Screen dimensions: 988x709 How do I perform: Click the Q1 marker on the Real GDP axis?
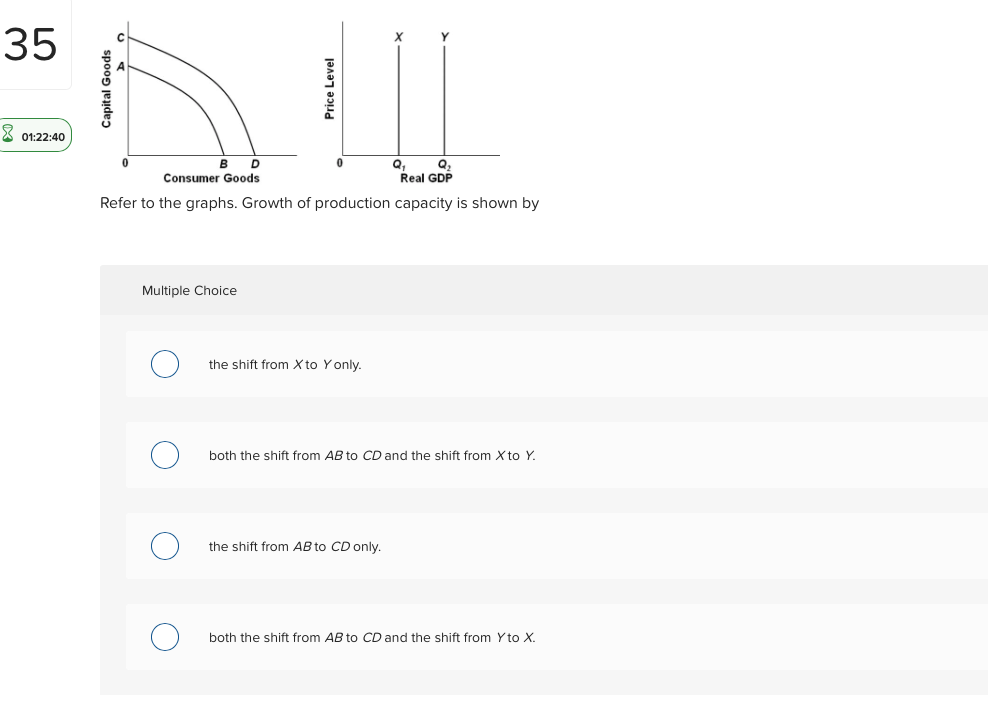pyautogui.click(x=399, y=163)
